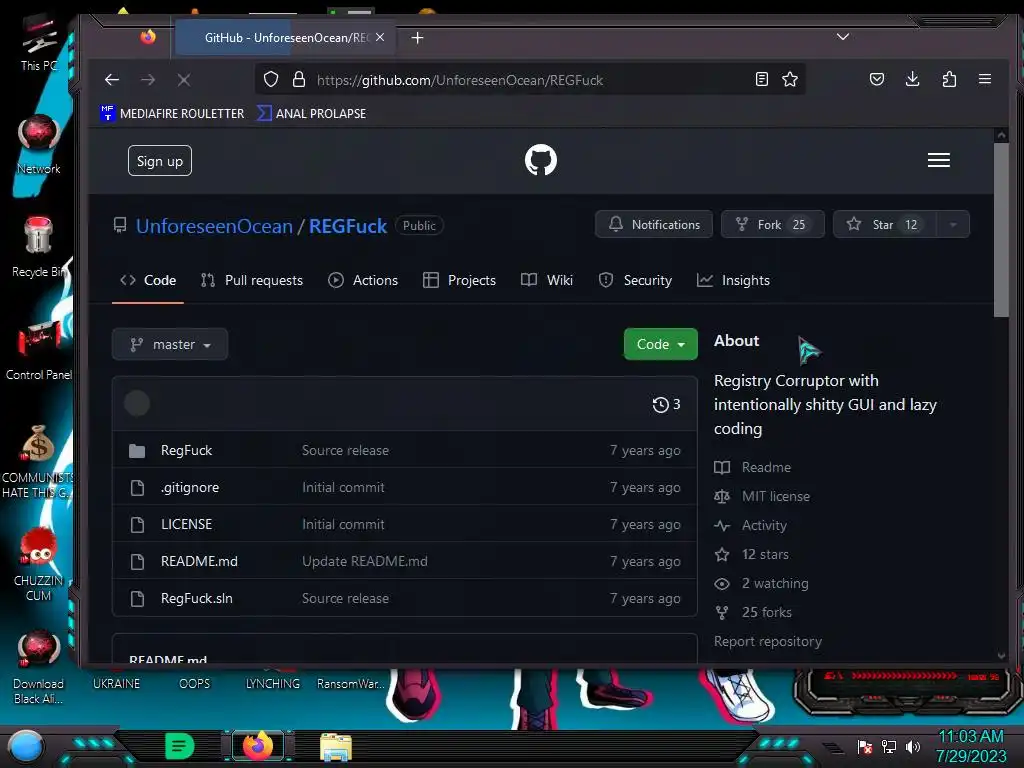The image size is (1024, 768).
Task: Bookmark this page with the star
Action: coord(790,80)
